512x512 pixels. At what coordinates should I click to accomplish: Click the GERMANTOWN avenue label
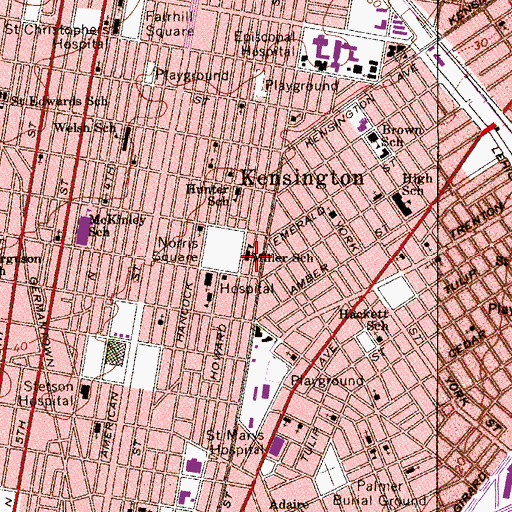[43, 321]
